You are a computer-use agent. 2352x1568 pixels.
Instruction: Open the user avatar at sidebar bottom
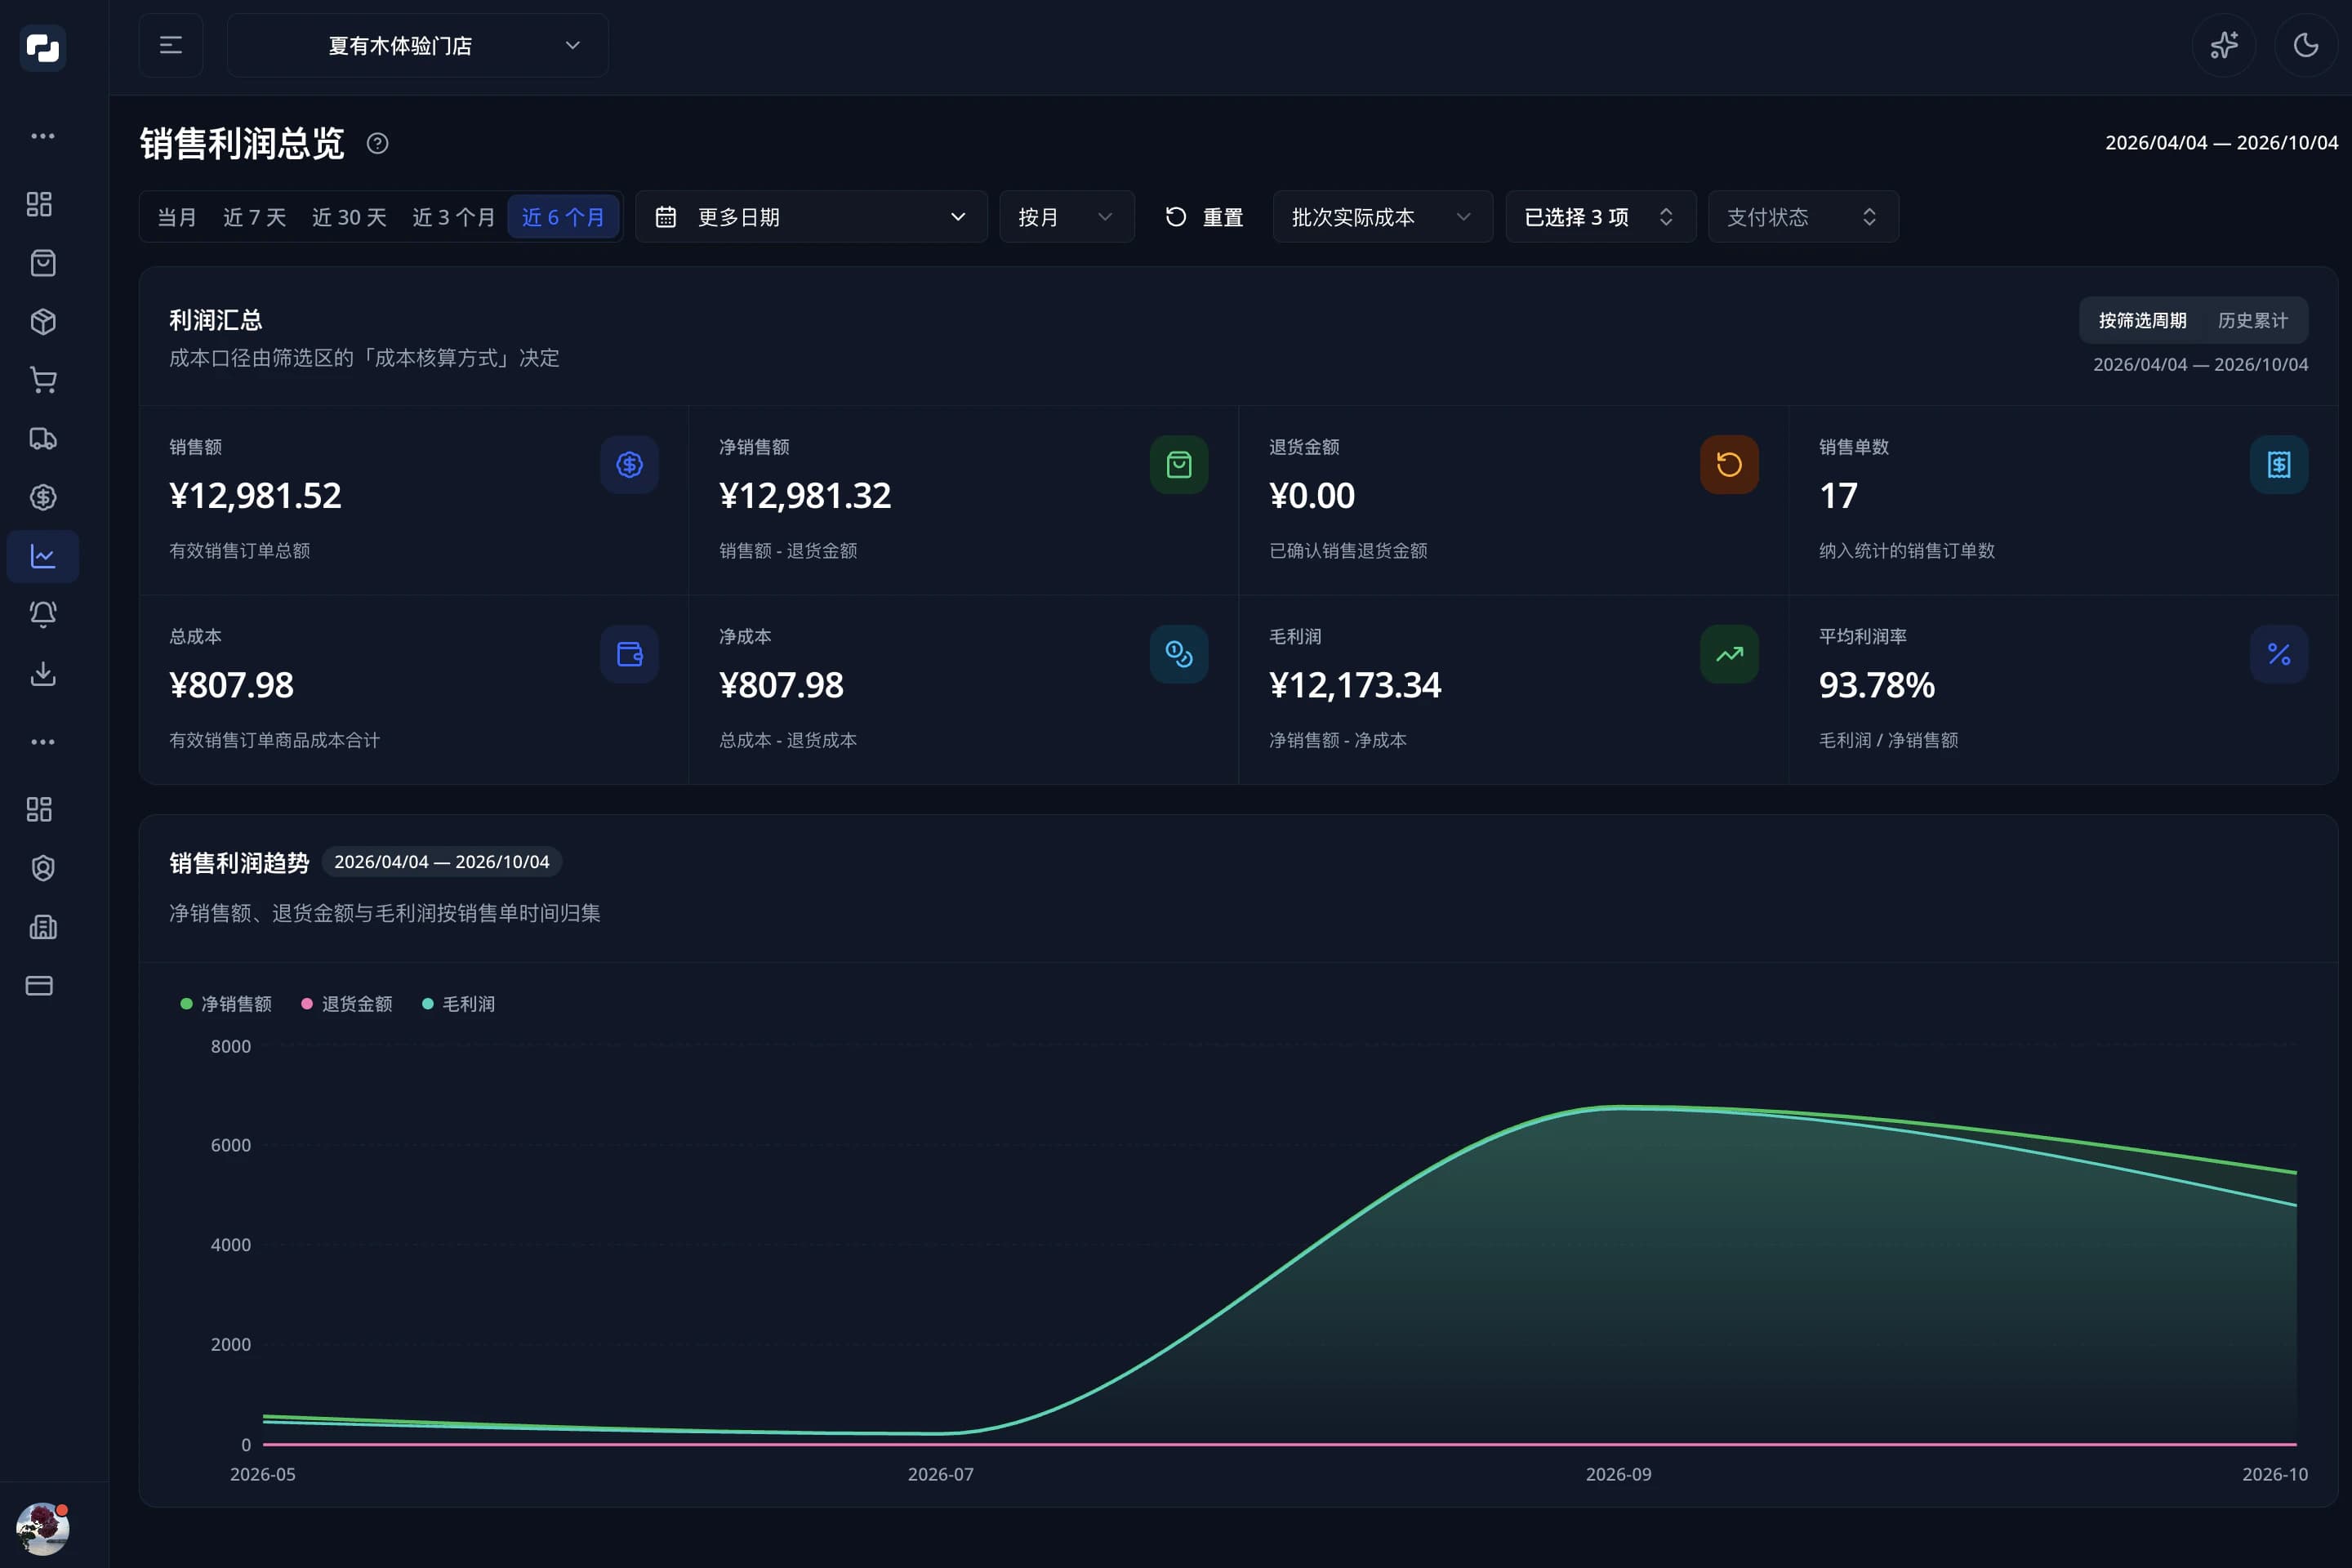[x=42, y=1528]
